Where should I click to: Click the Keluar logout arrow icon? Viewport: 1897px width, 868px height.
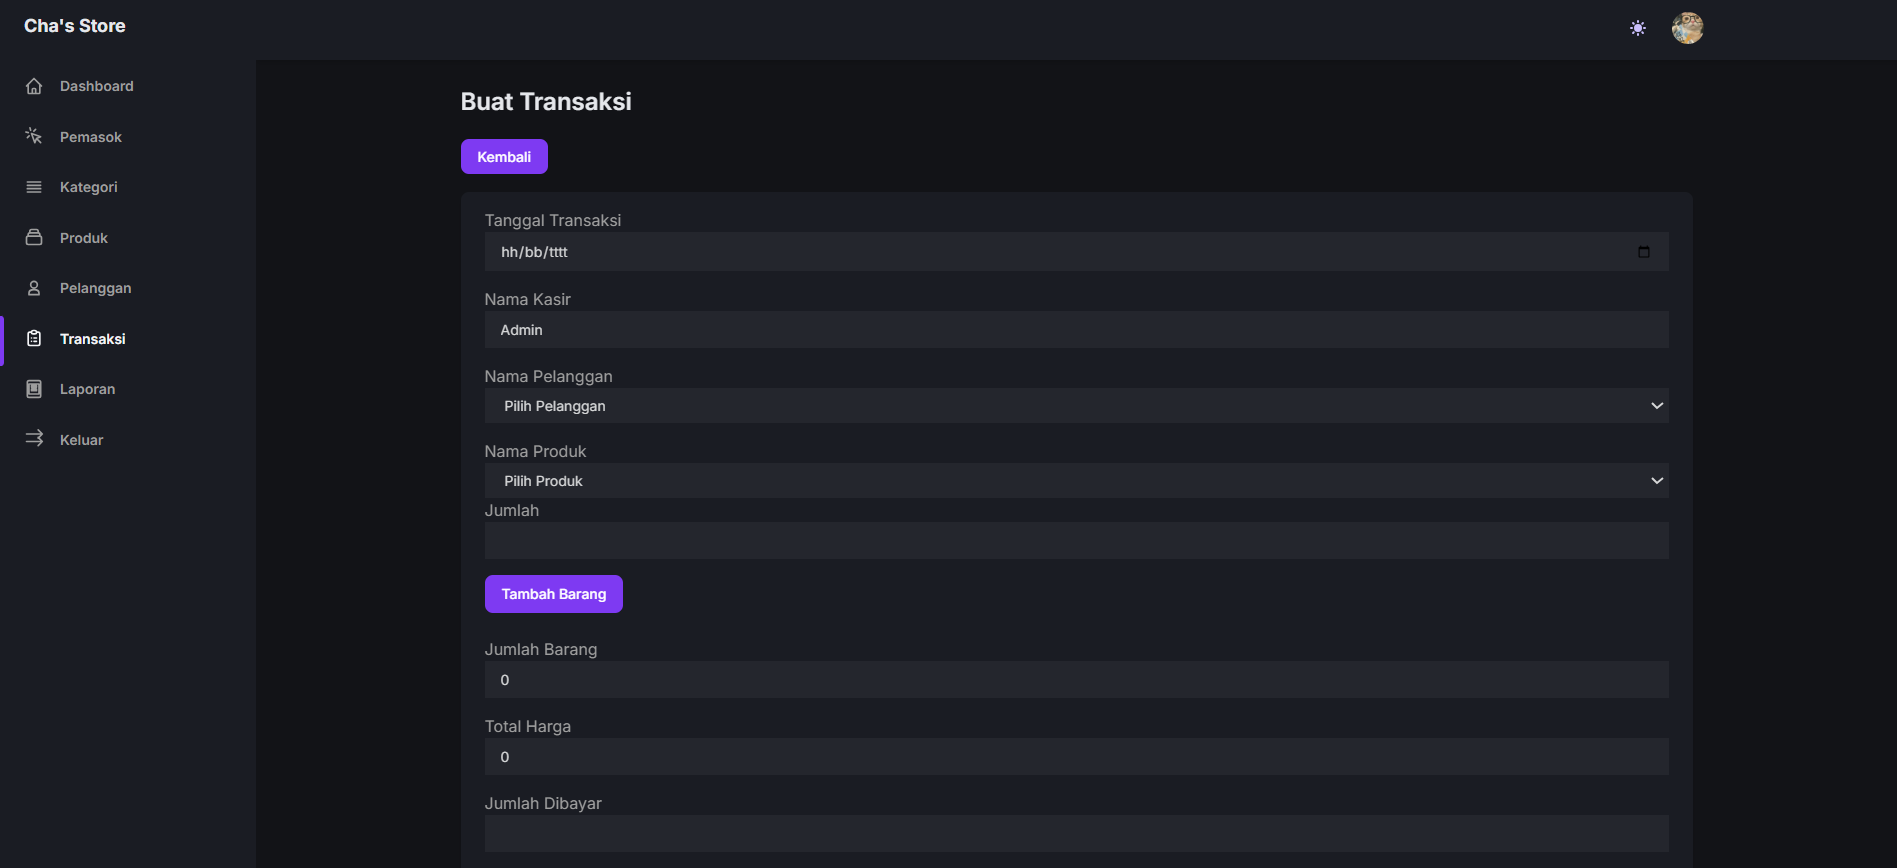(x=34, y=439)
